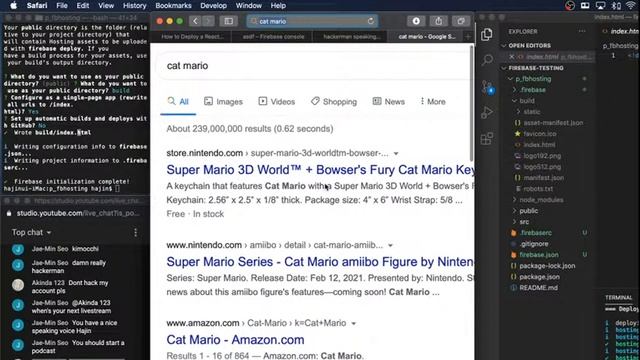The height and width of the screenshot is (360, 640).
Task: Open Cat Mario - Amazon.com result
Action: click(235, 340)
